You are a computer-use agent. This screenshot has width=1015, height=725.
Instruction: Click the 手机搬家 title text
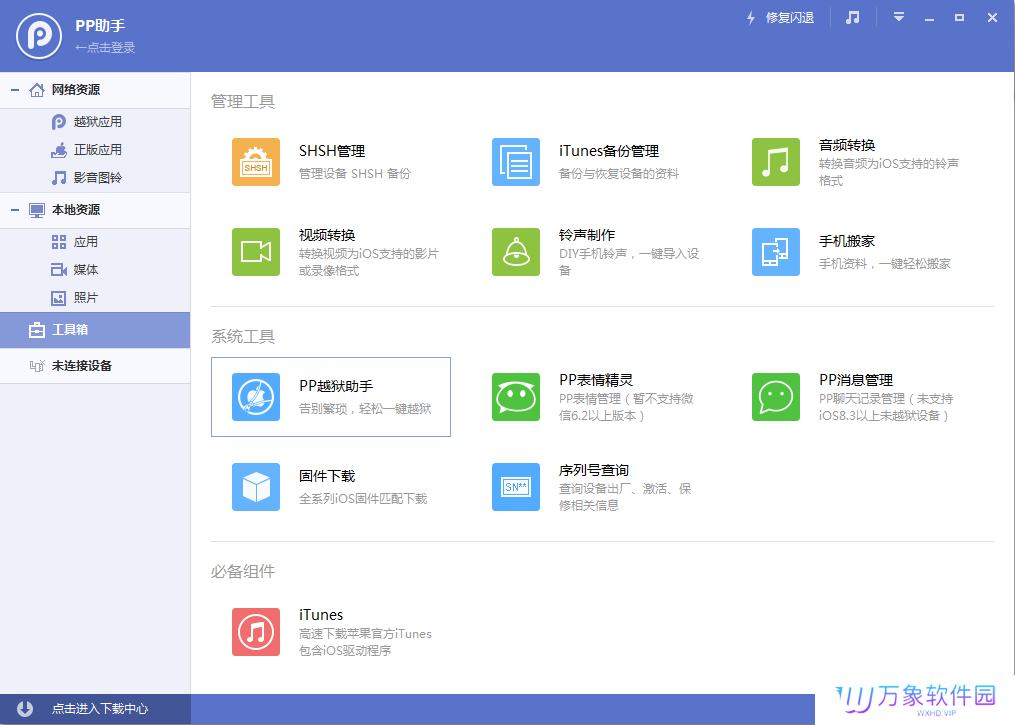(x=847, y=241)
